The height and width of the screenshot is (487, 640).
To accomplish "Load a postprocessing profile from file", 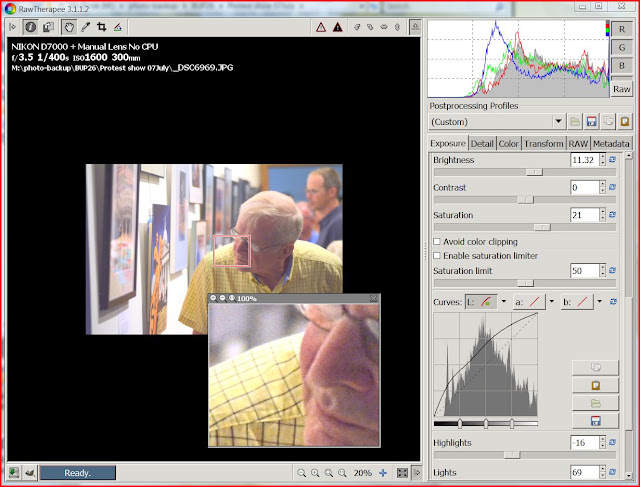I will pos(575,121).
